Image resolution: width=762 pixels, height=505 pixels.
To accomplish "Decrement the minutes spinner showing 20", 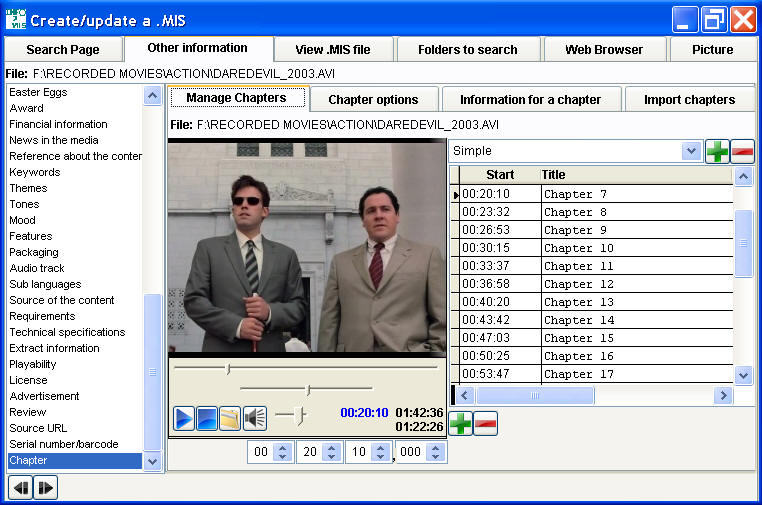I will coord(331,456).
